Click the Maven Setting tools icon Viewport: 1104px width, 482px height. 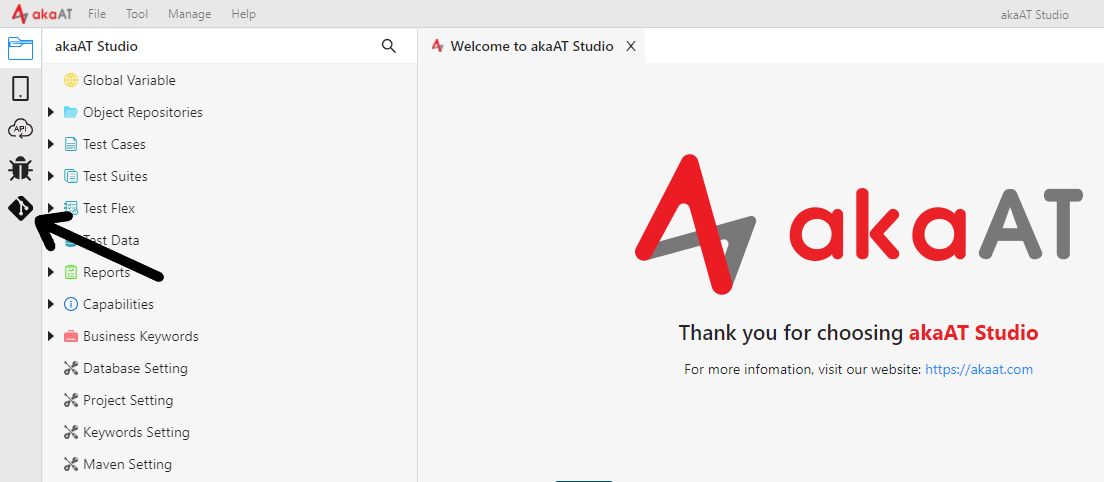tap(70, 464)
